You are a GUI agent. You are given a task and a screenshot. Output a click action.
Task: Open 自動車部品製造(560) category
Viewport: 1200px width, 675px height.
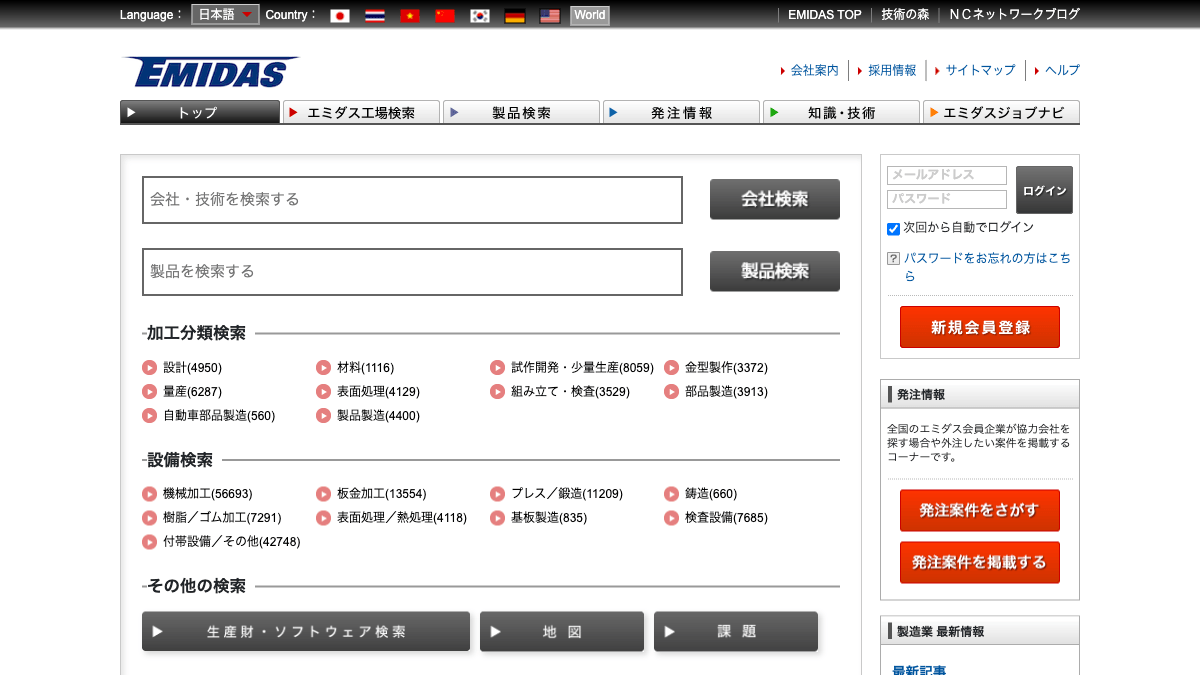click(219, 416)
